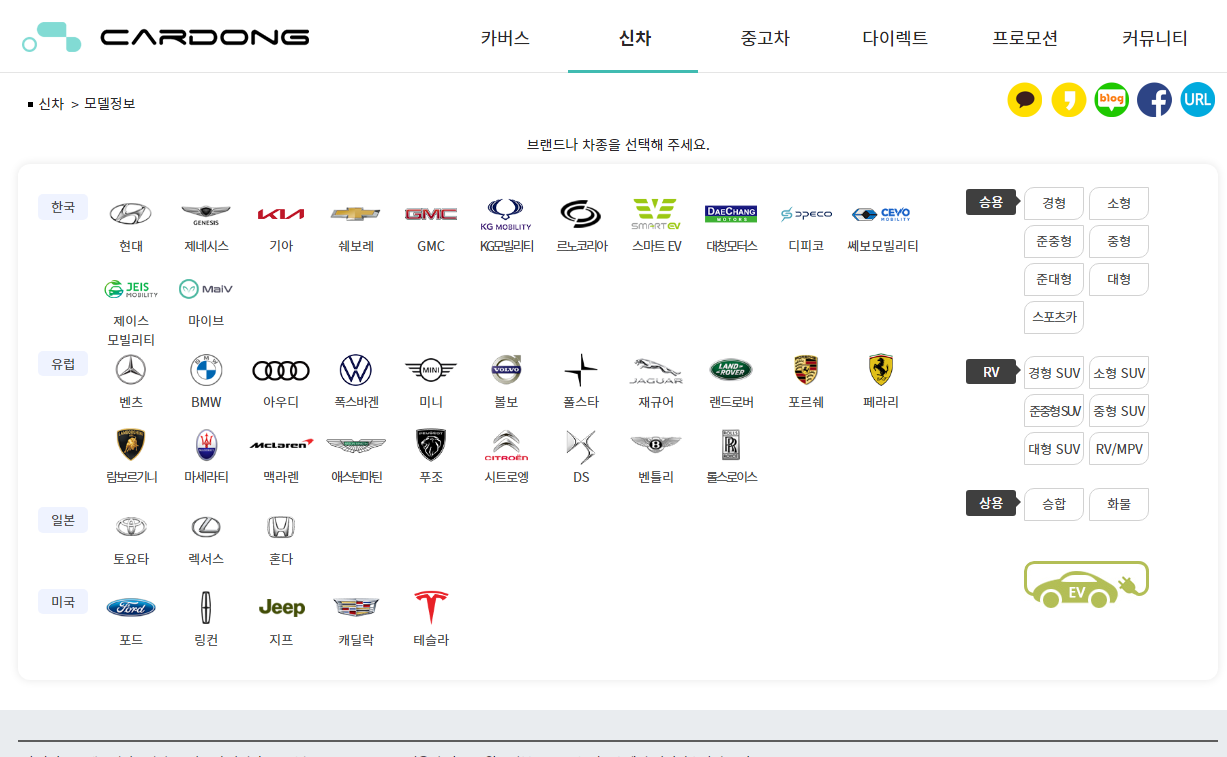Choose JEIS Mobility (제이스 모빌리티) logo

coord(131,289)
